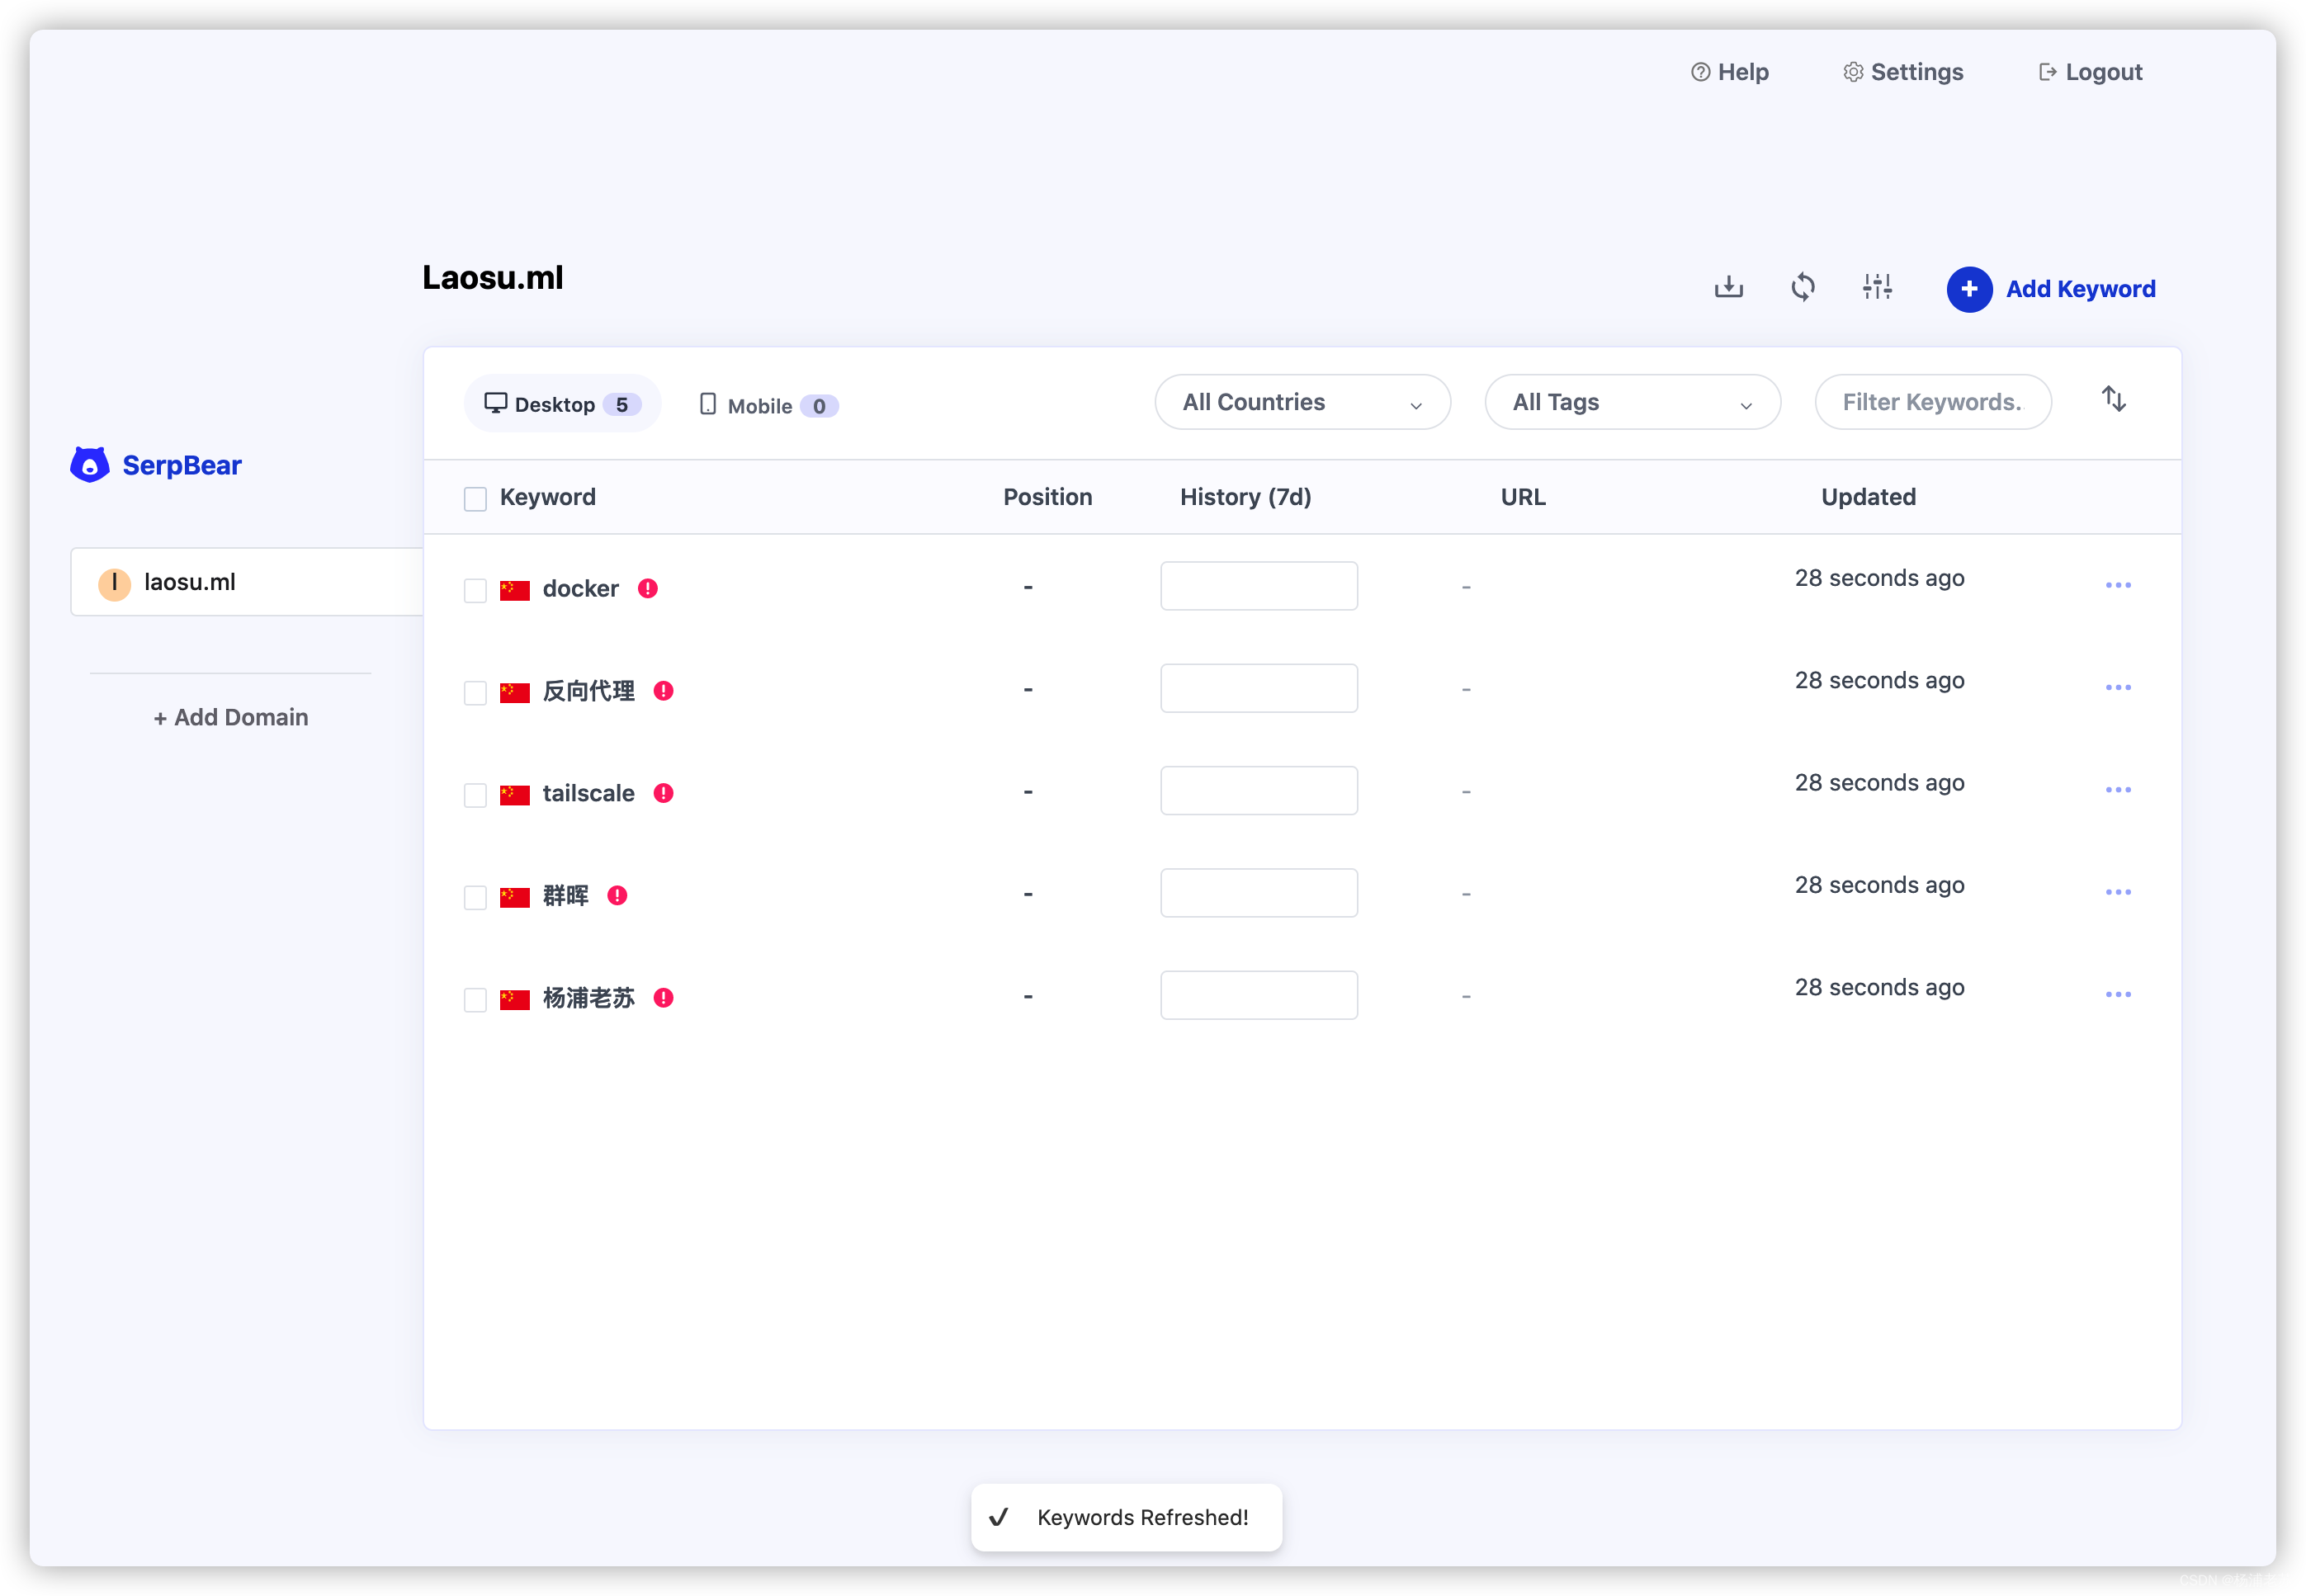This screenshot has width=2306, height=1596.
Task: Click the filter/settings sliders icon
Action: pyautogui.click(x=1878, y=287)
